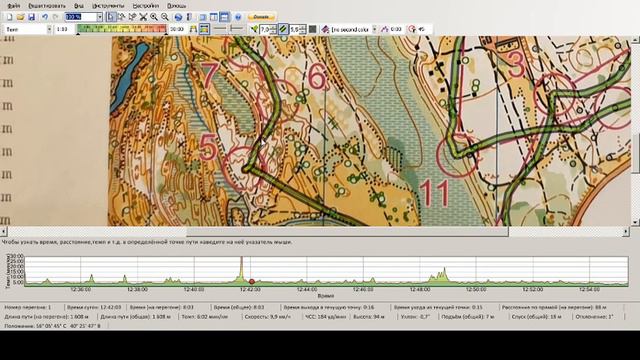Open the Инструменты menu

(108, 6)
